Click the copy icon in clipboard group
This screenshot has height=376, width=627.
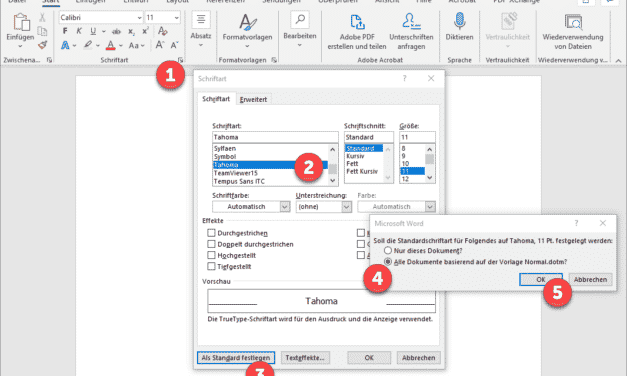[42, 31]
